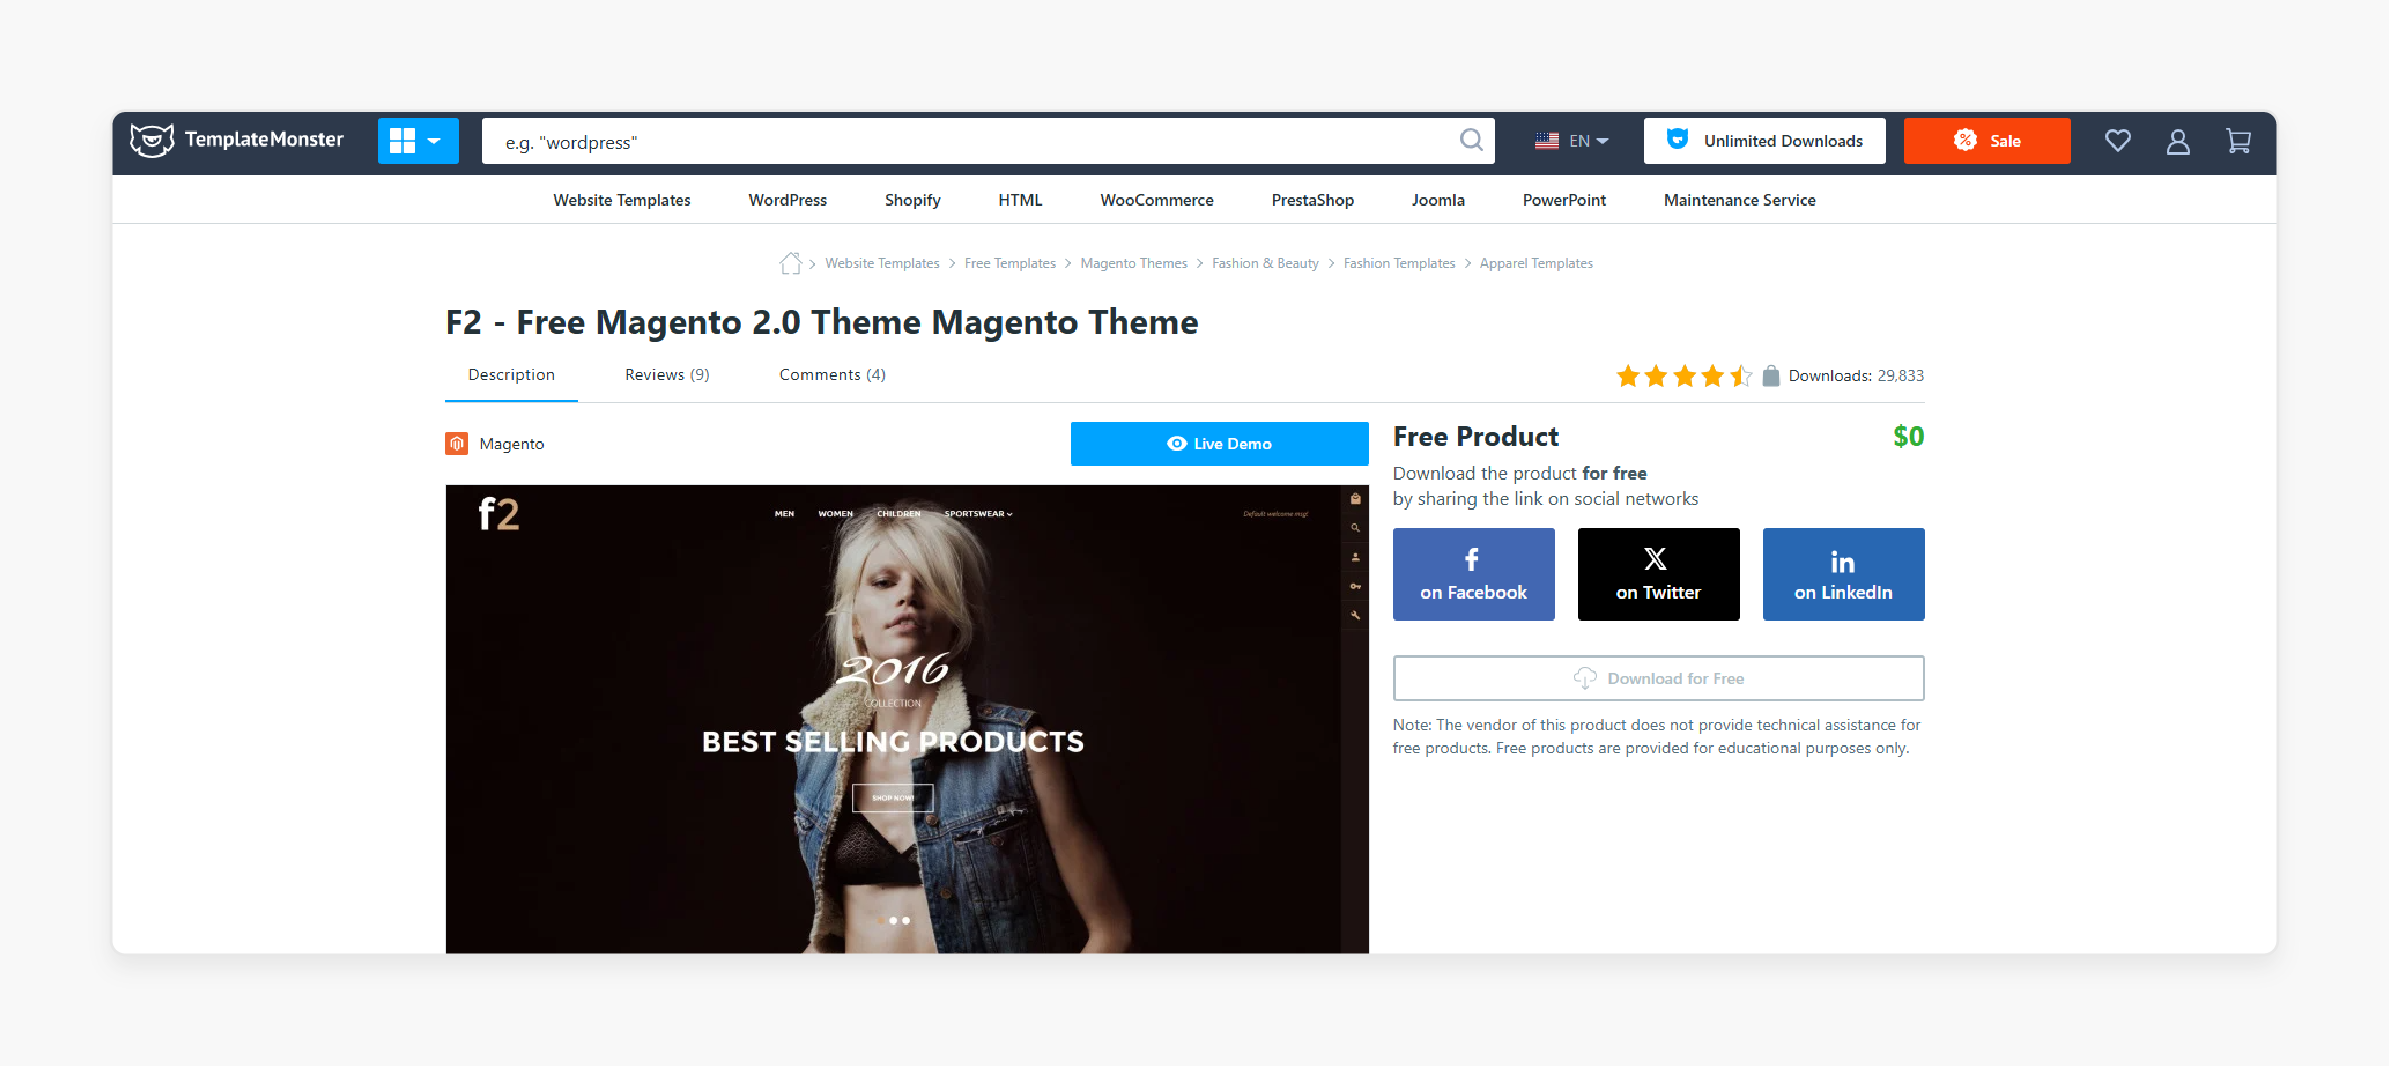Switch to Reviews (9) tab

(667, 375)
